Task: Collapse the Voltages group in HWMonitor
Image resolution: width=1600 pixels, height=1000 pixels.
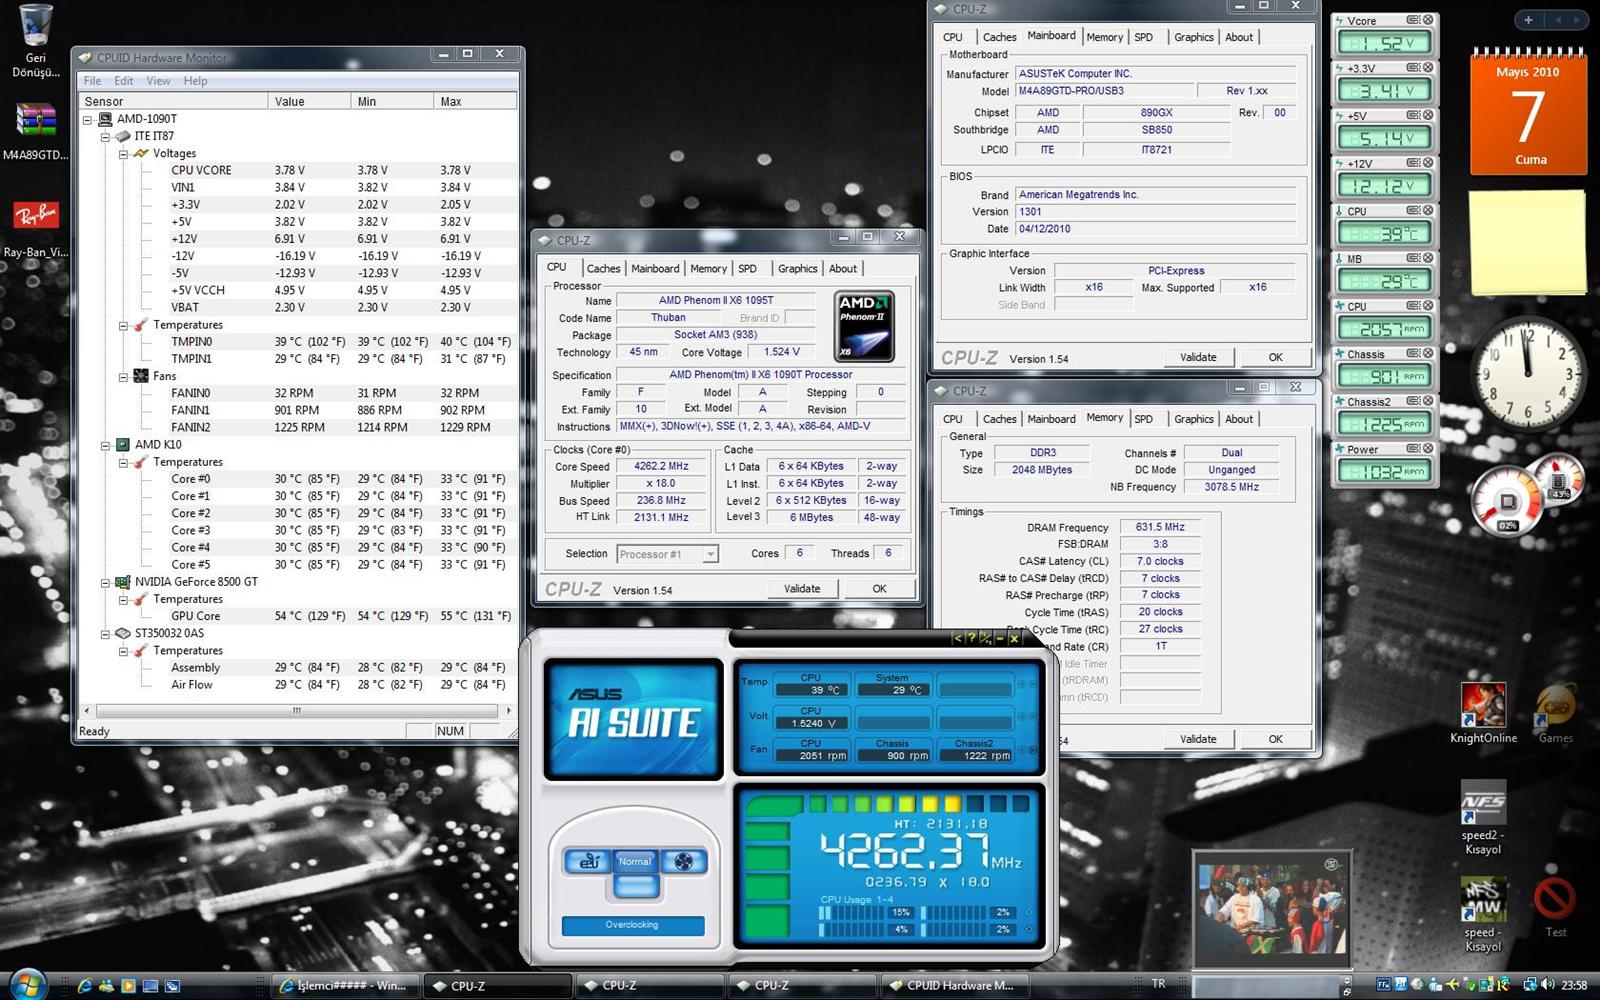Action: pyautogui.click(x=123, y=154)
